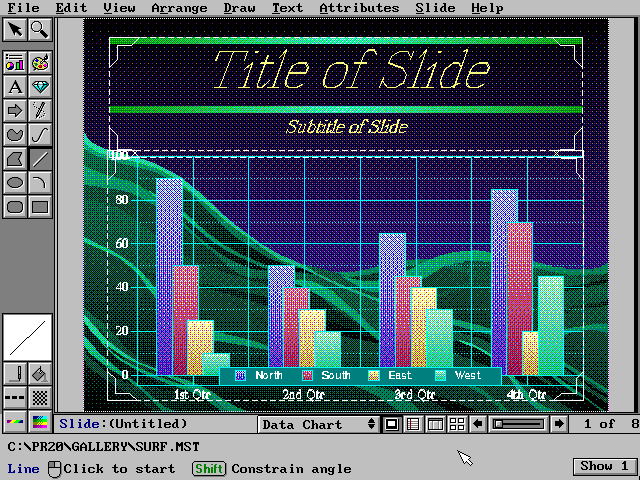Image resolution: width=640 pixels, height=480 pixels.
Task: Open the Help menu
Action: point(487,8)
